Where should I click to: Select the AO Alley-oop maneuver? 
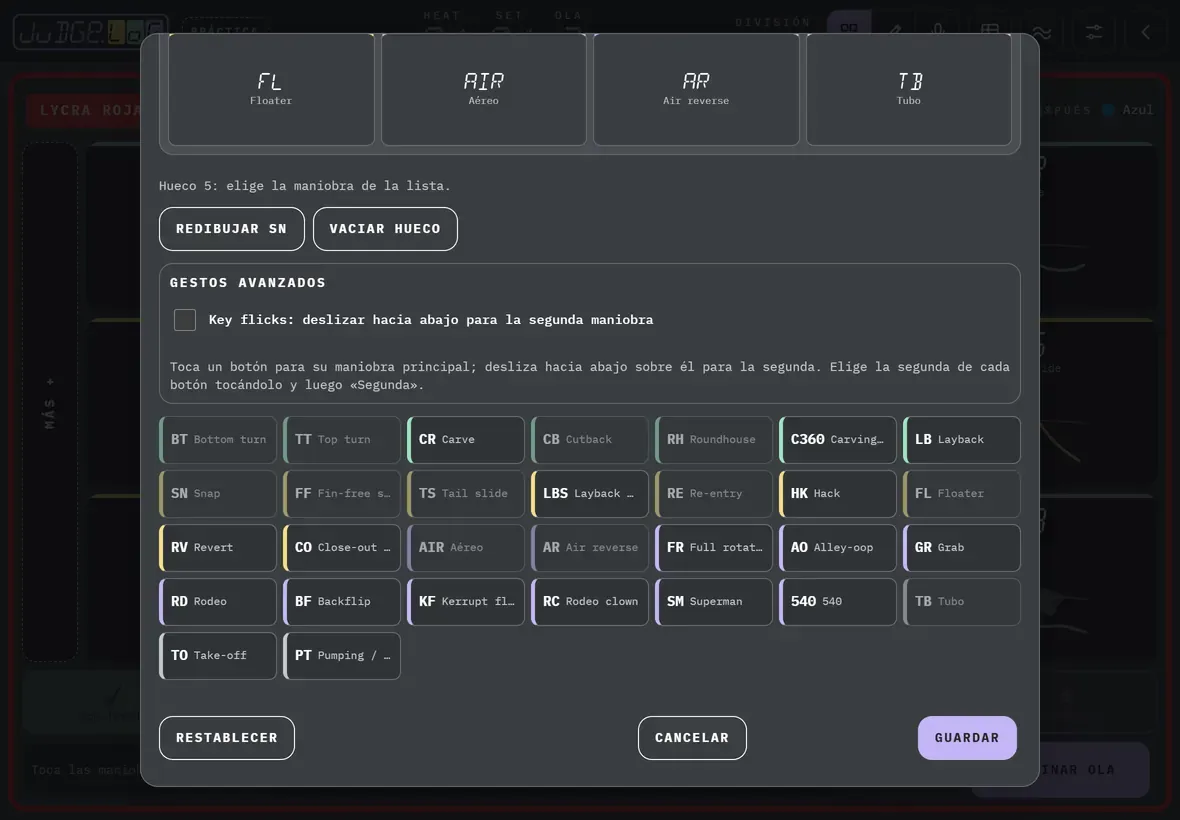(838, 548)
